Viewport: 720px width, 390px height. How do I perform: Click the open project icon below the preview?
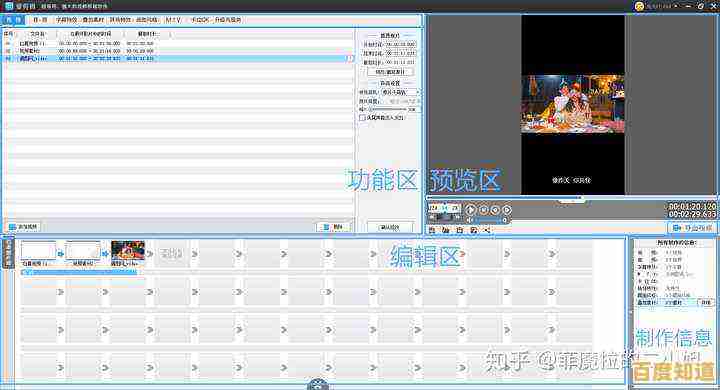click(446, 230)
